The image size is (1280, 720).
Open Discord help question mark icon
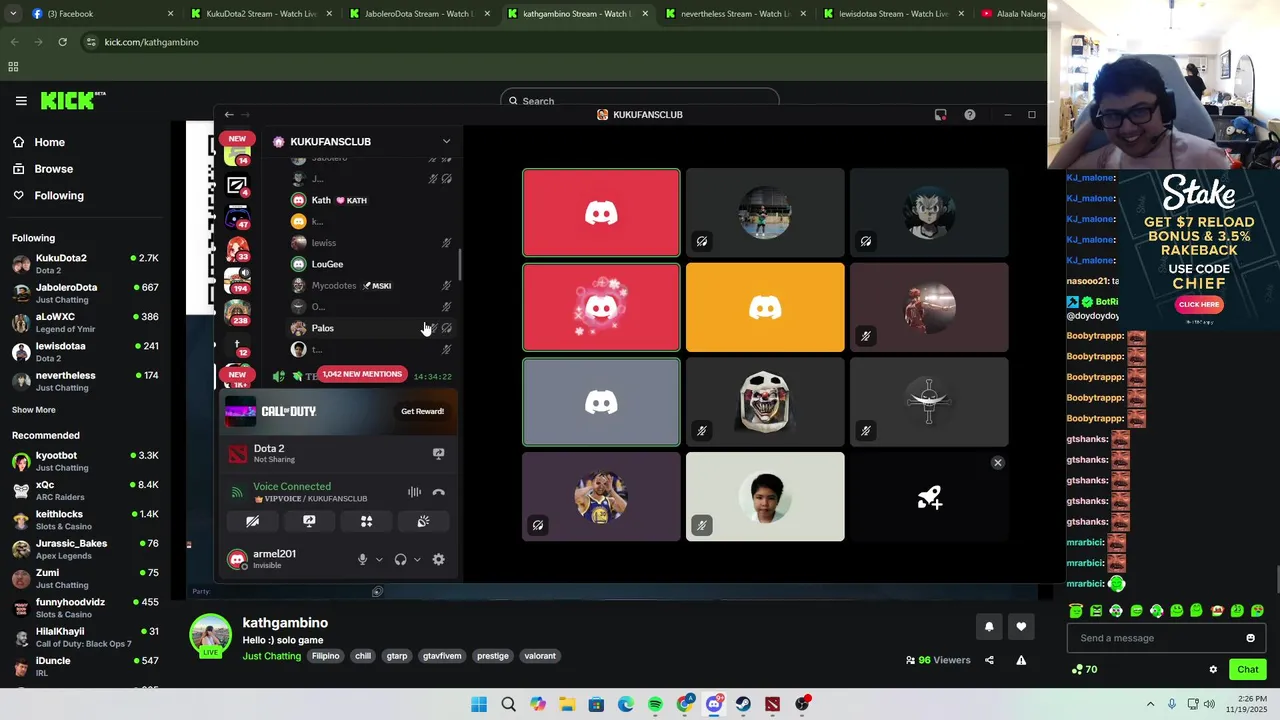[970, 115]
